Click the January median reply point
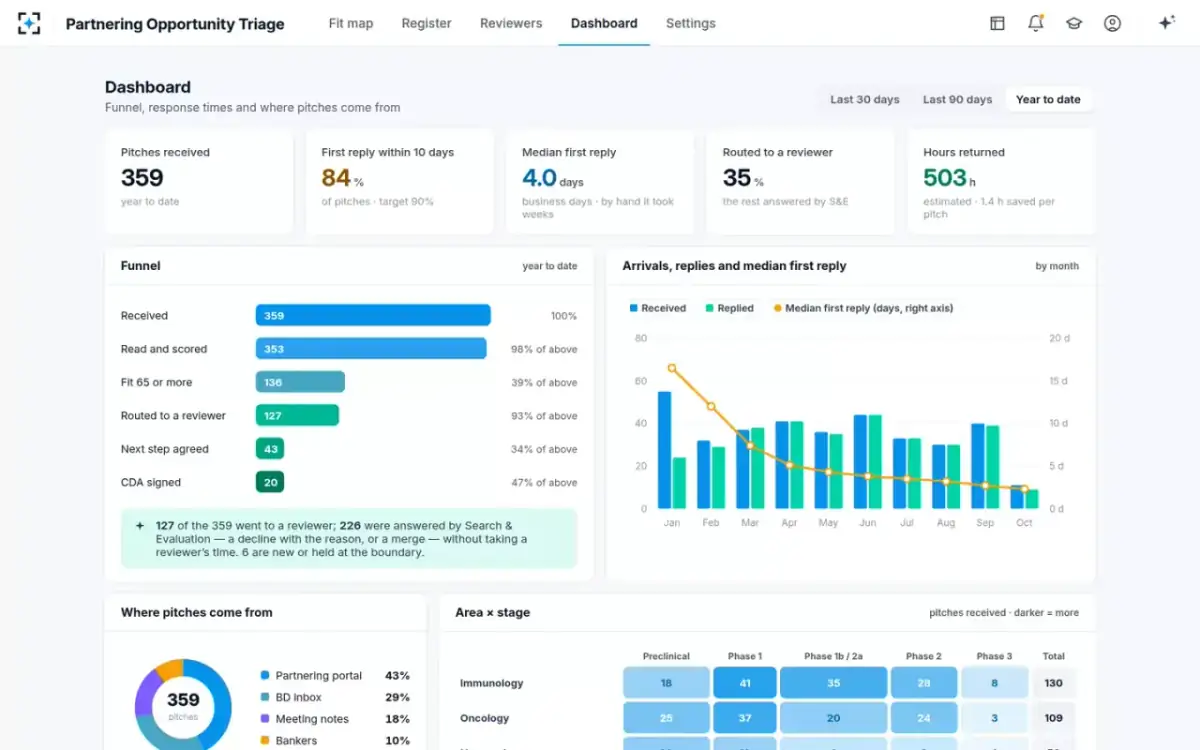The height and width of the screenshot is (750, 1200). coord(672,368)
